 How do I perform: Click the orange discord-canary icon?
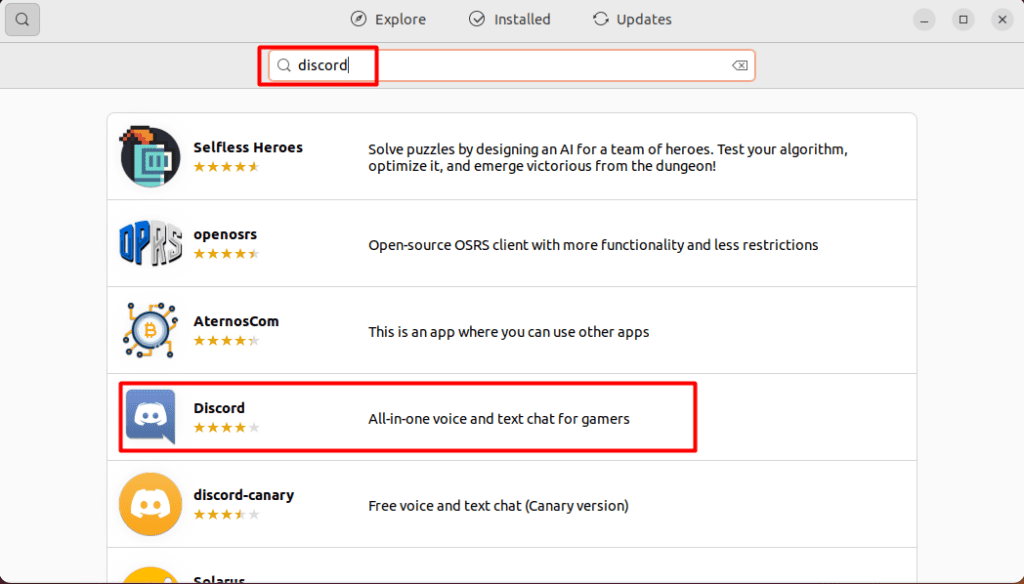tap(150, 504)
